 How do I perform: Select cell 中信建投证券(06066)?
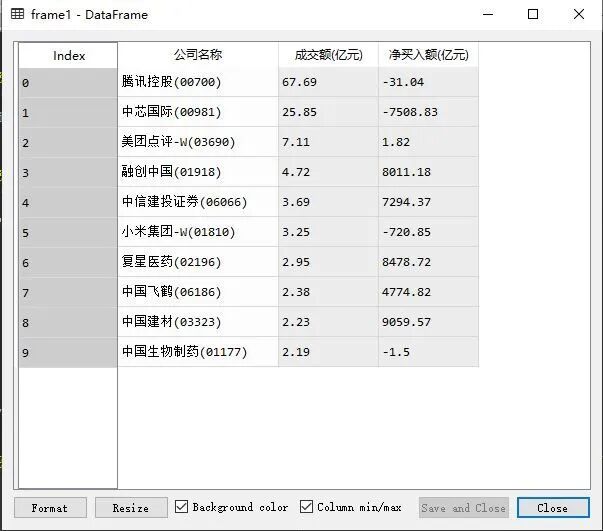(x=198, y=202)
